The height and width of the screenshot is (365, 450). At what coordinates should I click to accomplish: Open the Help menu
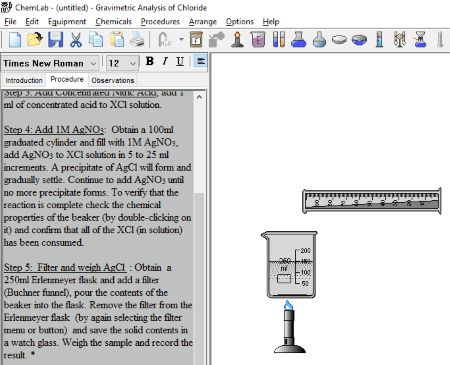[x=271, y=22]
